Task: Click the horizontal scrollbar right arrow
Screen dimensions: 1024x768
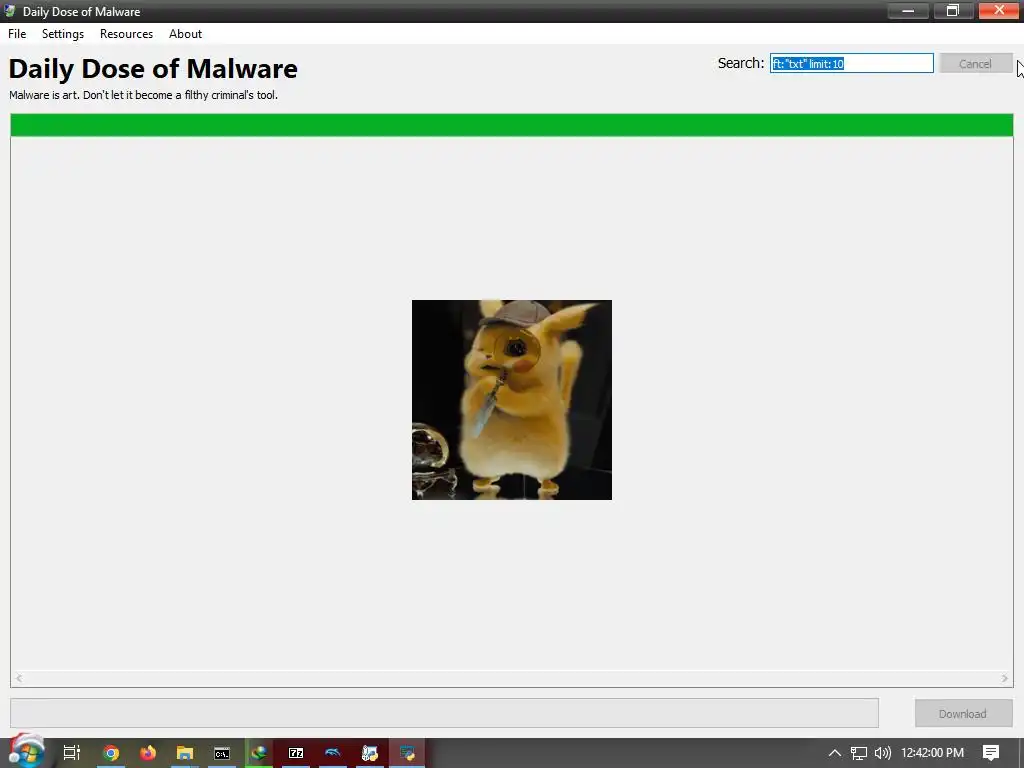Action: (x=1004, y=679)
